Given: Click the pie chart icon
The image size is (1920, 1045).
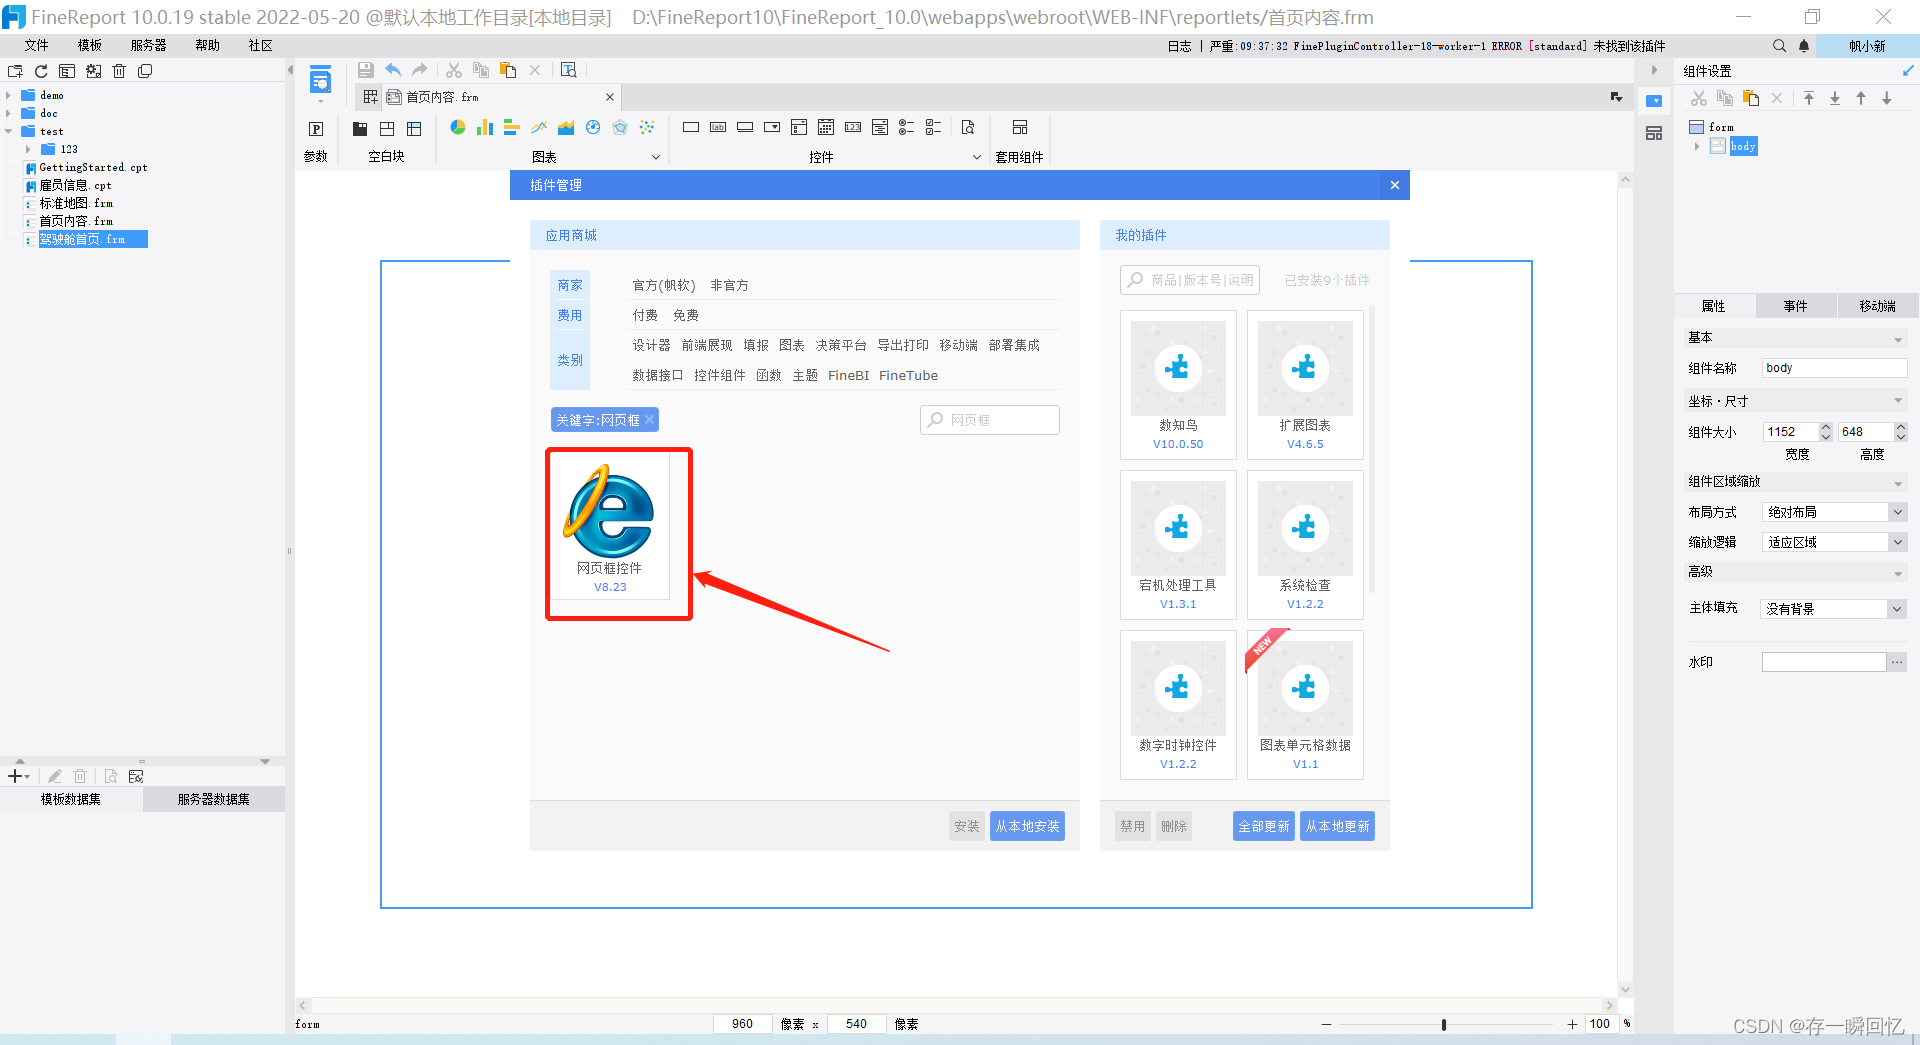Looking at the screenshot, I should point(458,127).
